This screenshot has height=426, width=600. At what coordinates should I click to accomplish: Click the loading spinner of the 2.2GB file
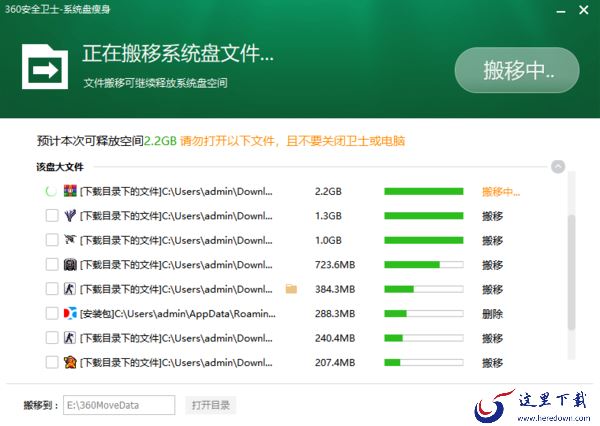point(51,191)
